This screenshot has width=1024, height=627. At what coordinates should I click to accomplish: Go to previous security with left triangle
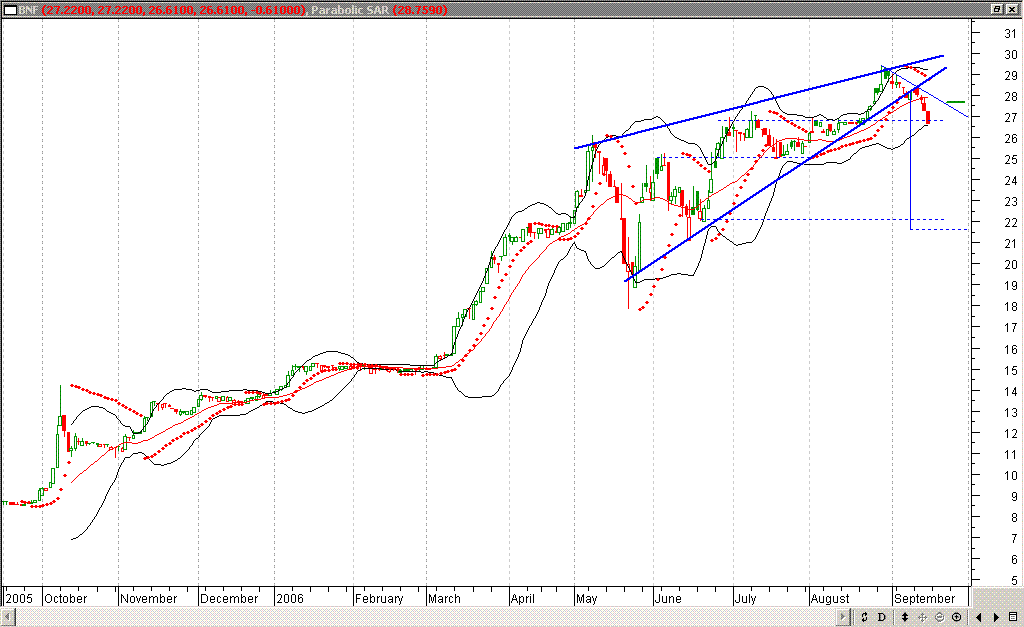pyautogui.click(x=979, y=617)
